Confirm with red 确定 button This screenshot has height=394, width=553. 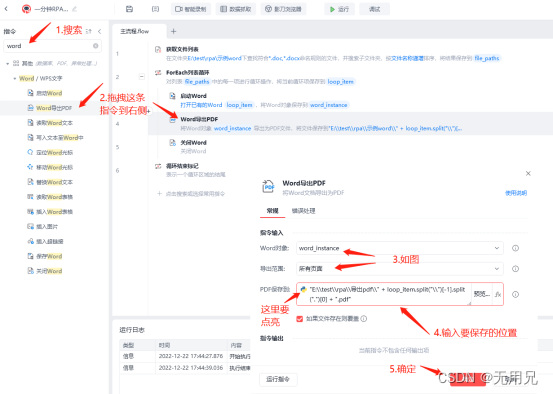[x=468, y=379]
